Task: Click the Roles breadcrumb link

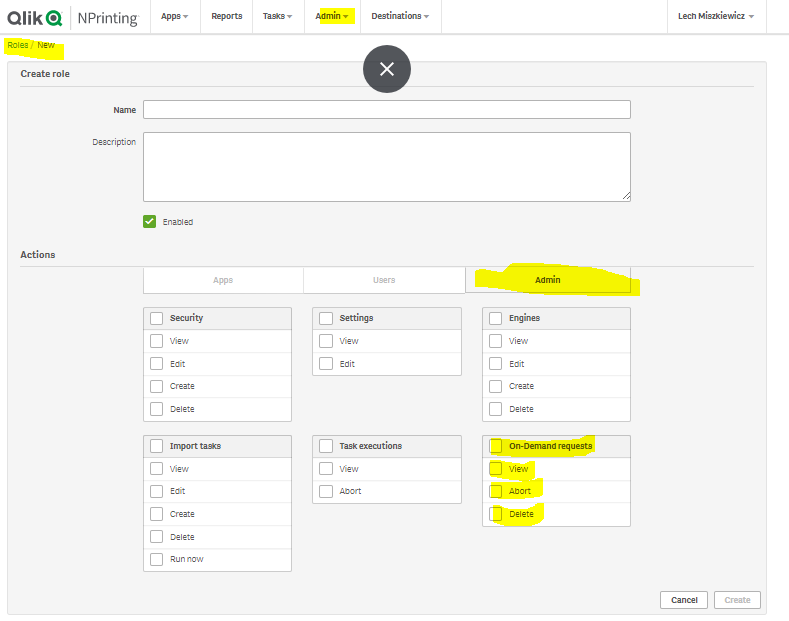Action: point(18,45)
